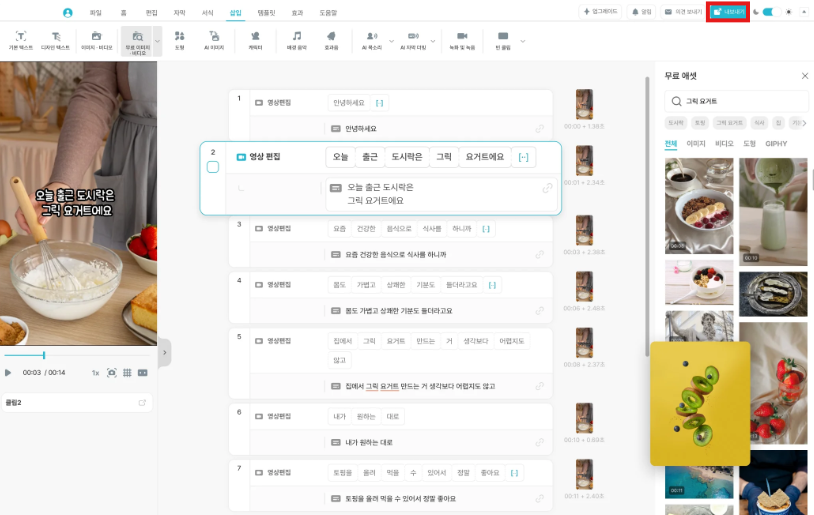Add 배경 음악 background music
Screen dimensions: 814x515
(297, 40)
